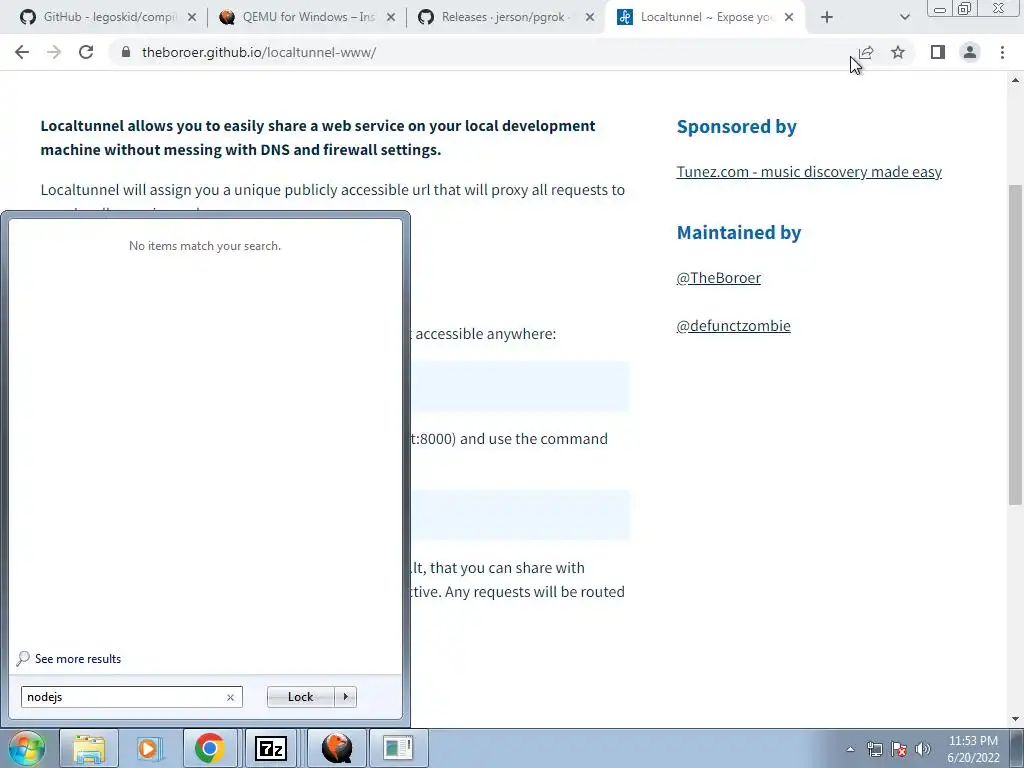Click the taskbar window icon after QEMU
The width and height of the screenshot is (1024, 768).
[x=398, y=748]
